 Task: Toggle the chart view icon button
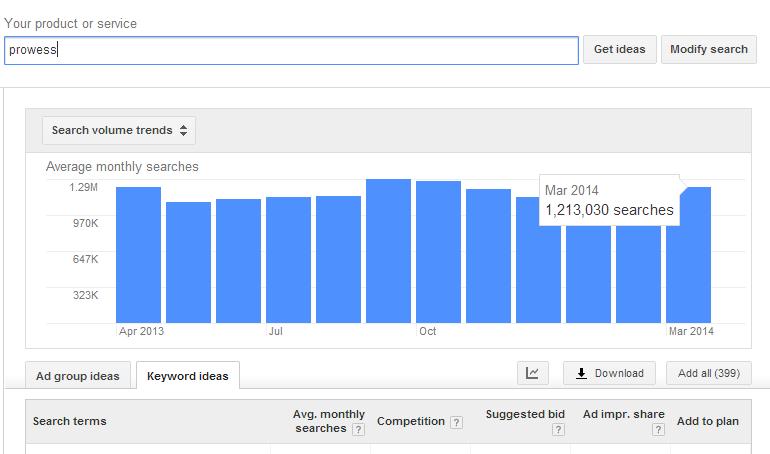coord(533,374)
